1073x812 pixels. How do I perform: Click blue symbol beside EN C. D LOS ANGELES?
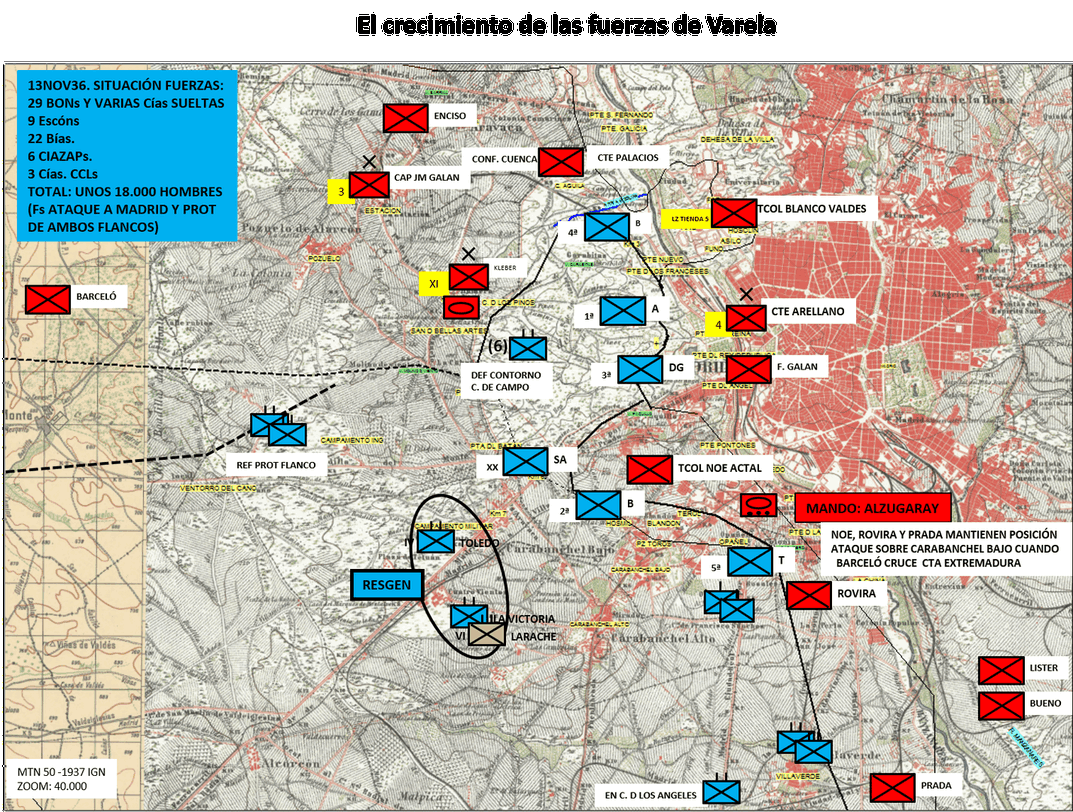tap(721, 790)
